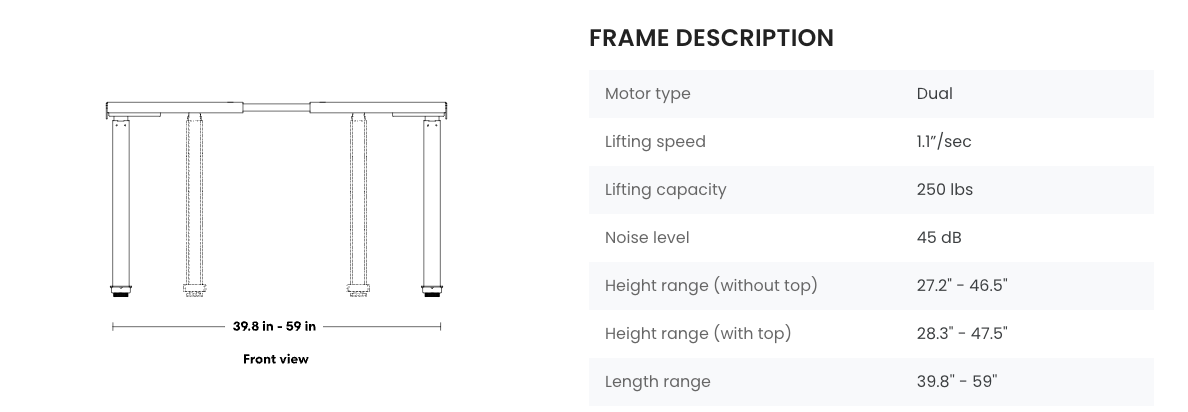1188x412 pixels.
Task: Select the Lifting capacity label
Action: [x=665, y=190]
